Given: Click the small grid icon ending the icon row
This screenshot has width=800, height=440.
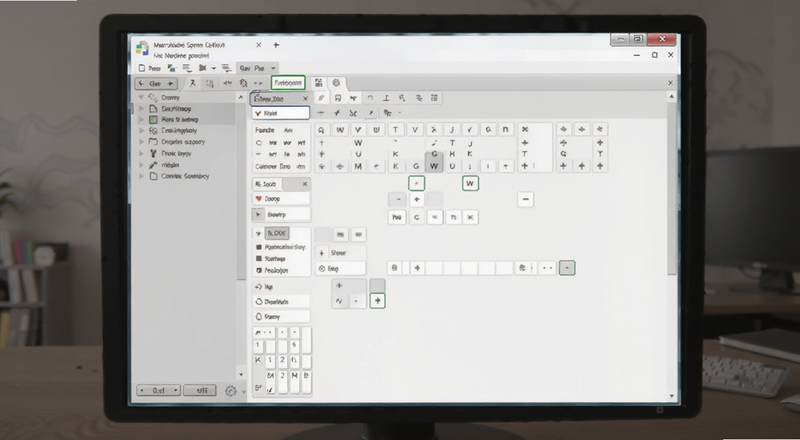Looking at the screenshot, I should (x=434, y=98).
